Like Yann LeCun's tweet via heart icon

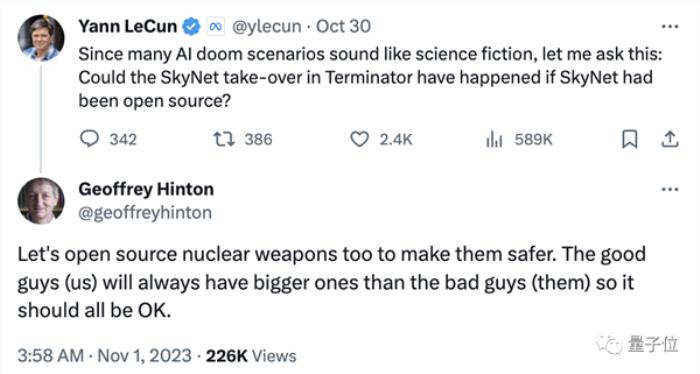(x=359, y=140)
